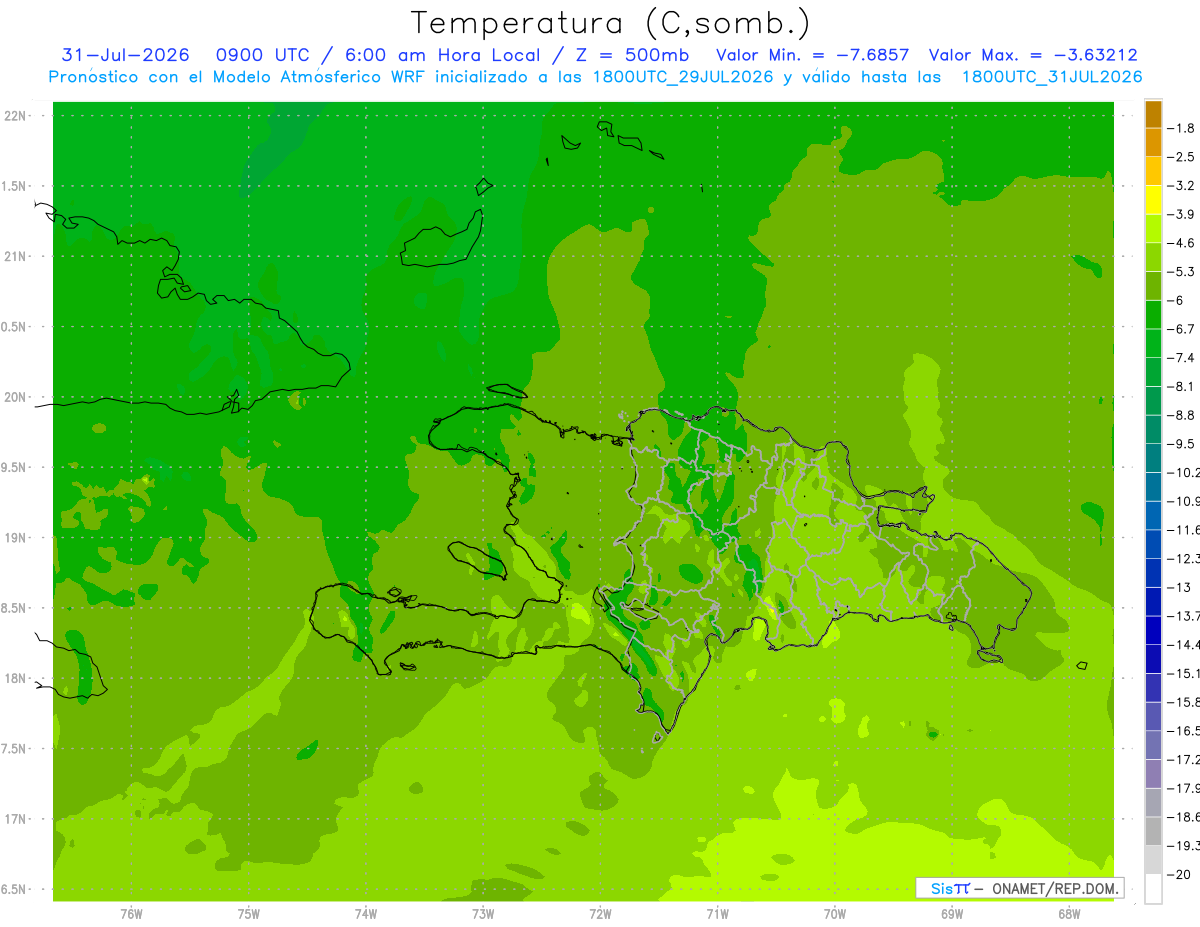Click the '0900 UTC' time label
This screenshot has height=927, width=1200.
click(x=263, y=55)
